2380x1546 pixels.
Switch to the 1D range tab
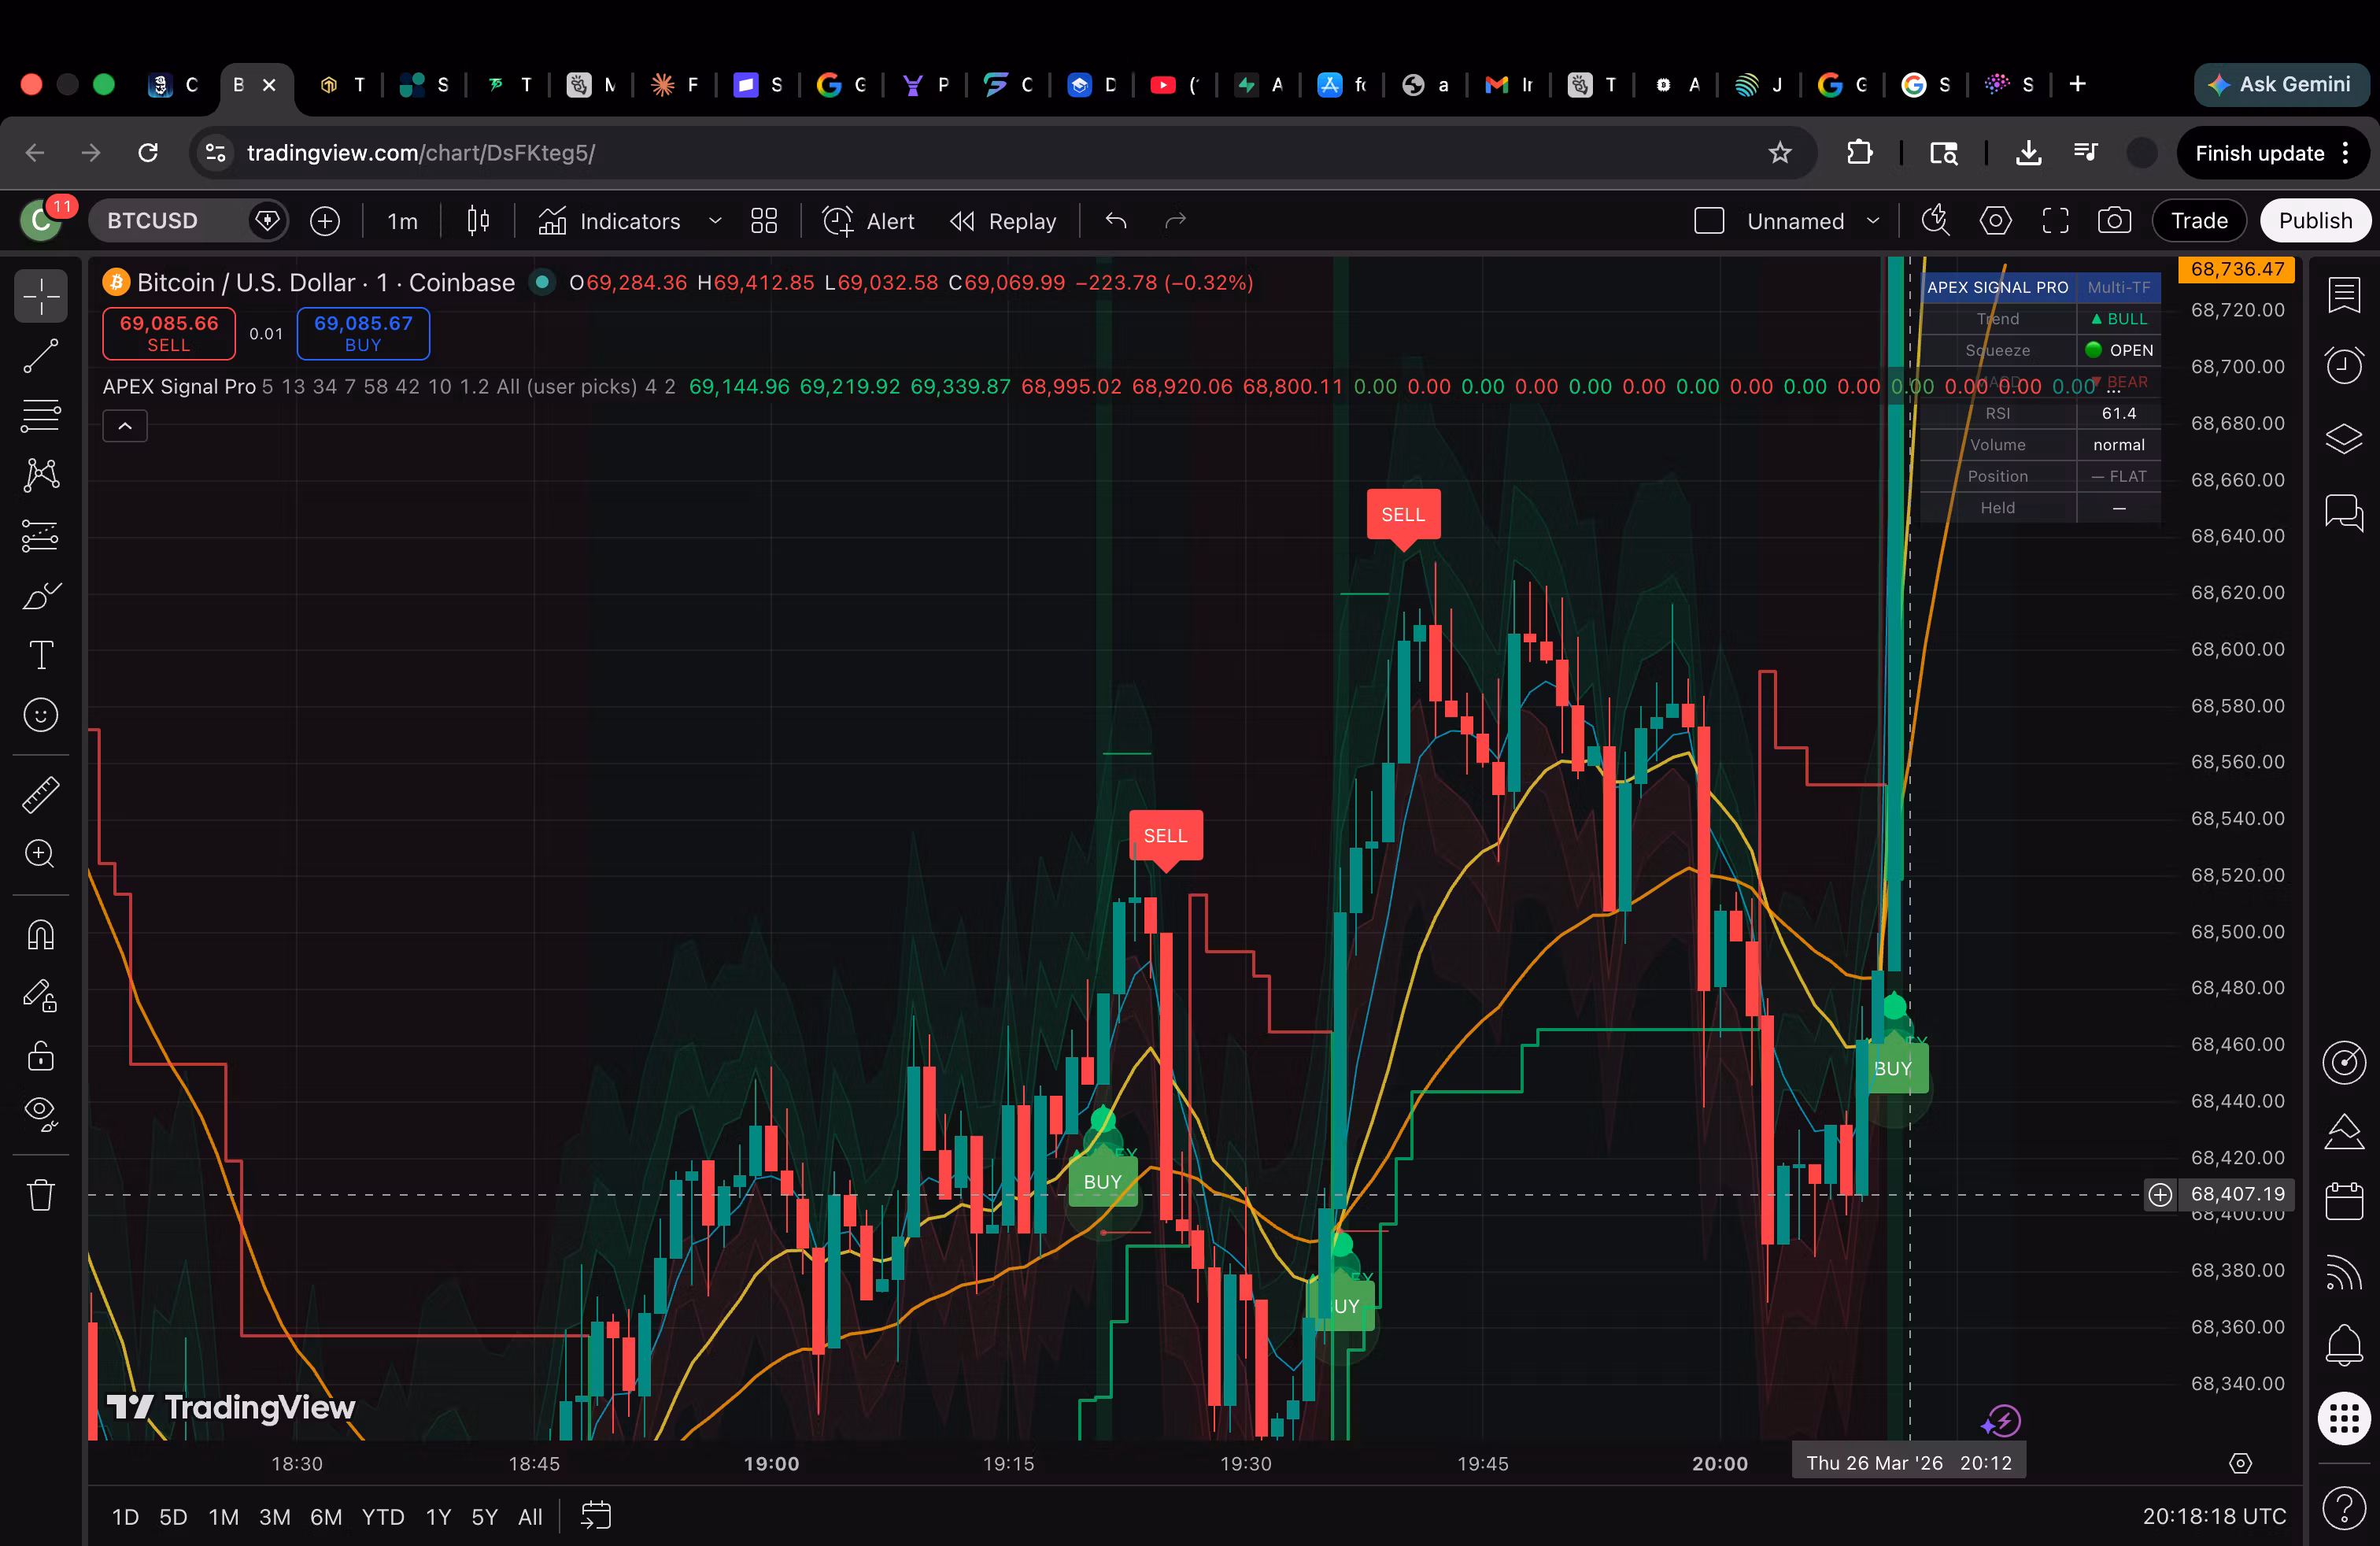click(x=125, y=1516)
